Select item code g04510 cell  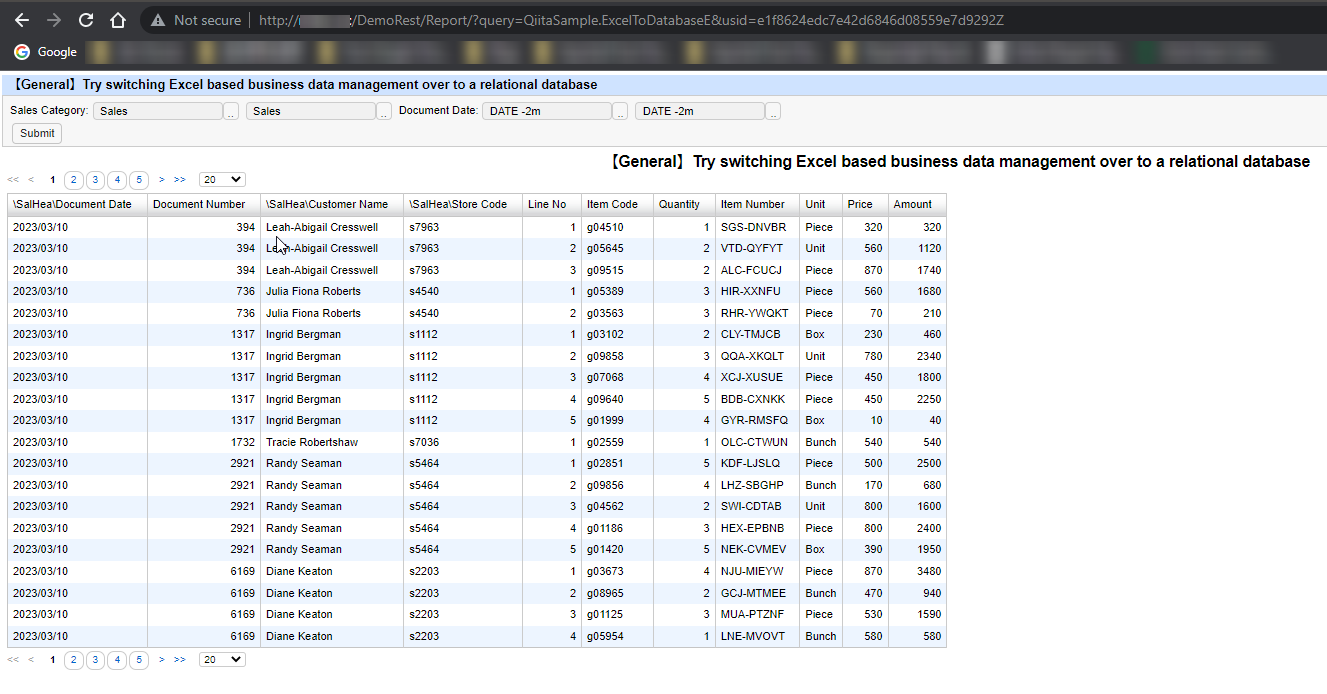(617, 227)
